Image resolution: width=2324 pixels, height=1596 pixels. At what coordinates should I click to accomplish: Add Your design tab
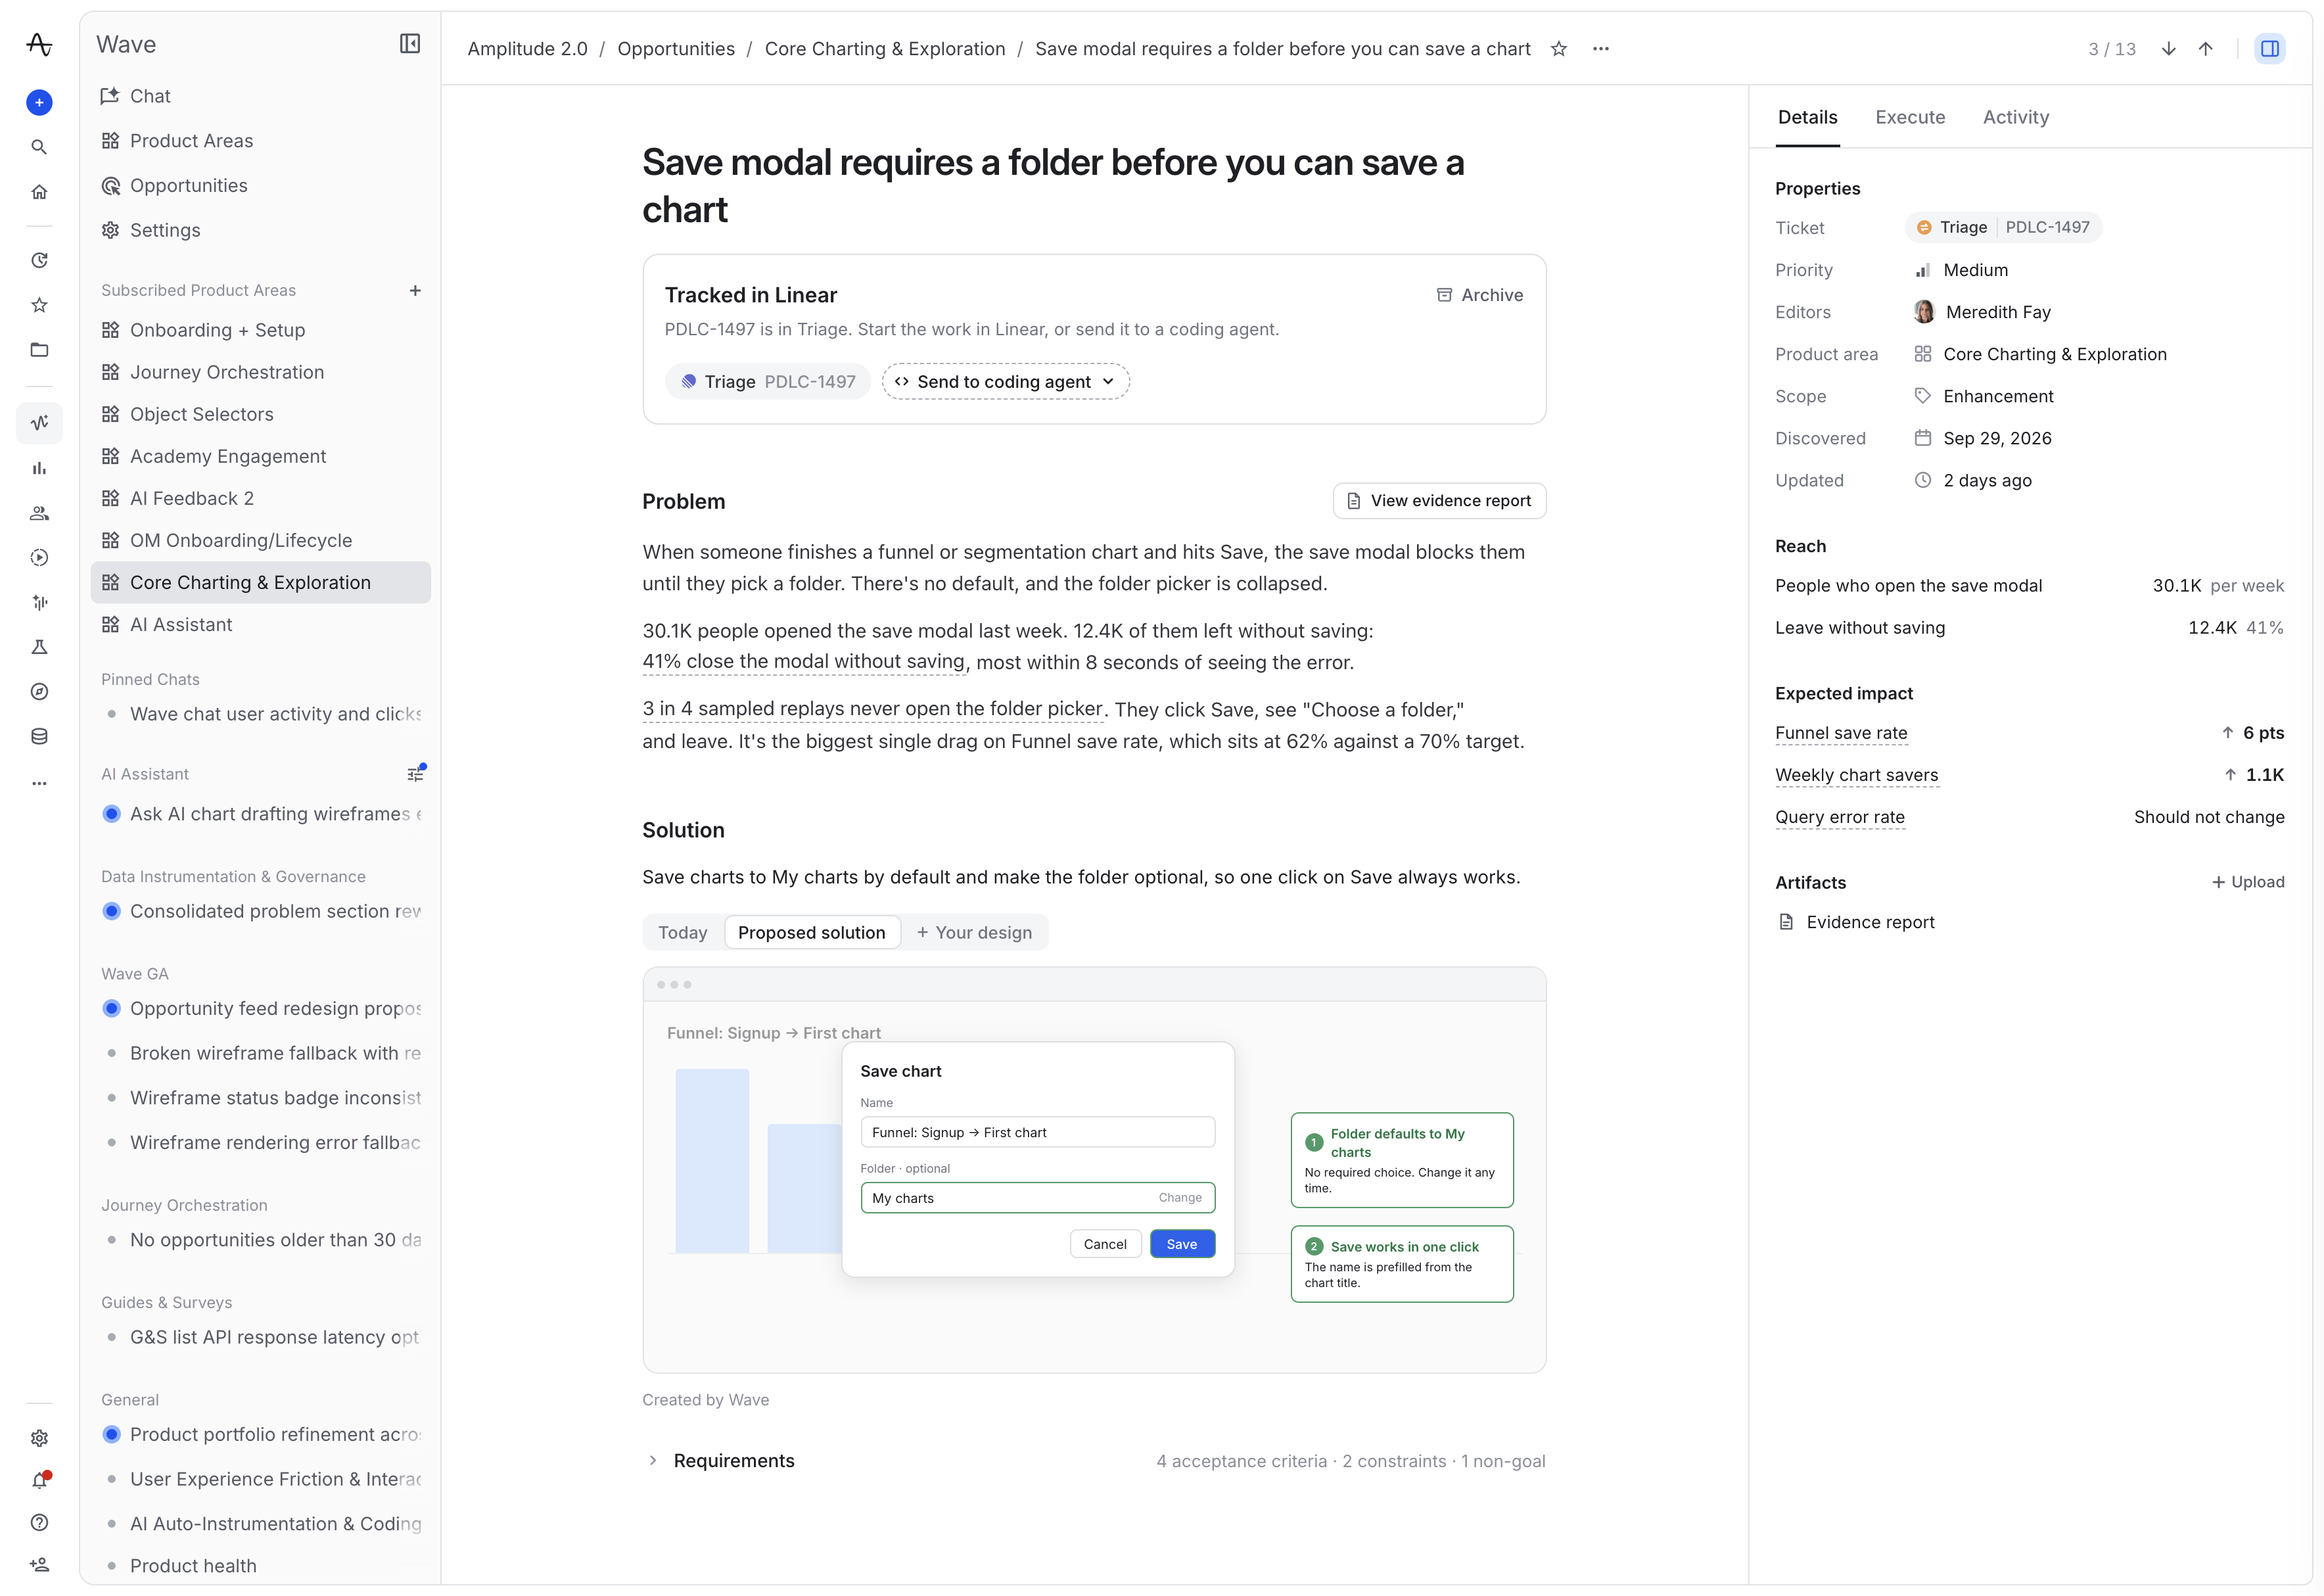[974, 933]
